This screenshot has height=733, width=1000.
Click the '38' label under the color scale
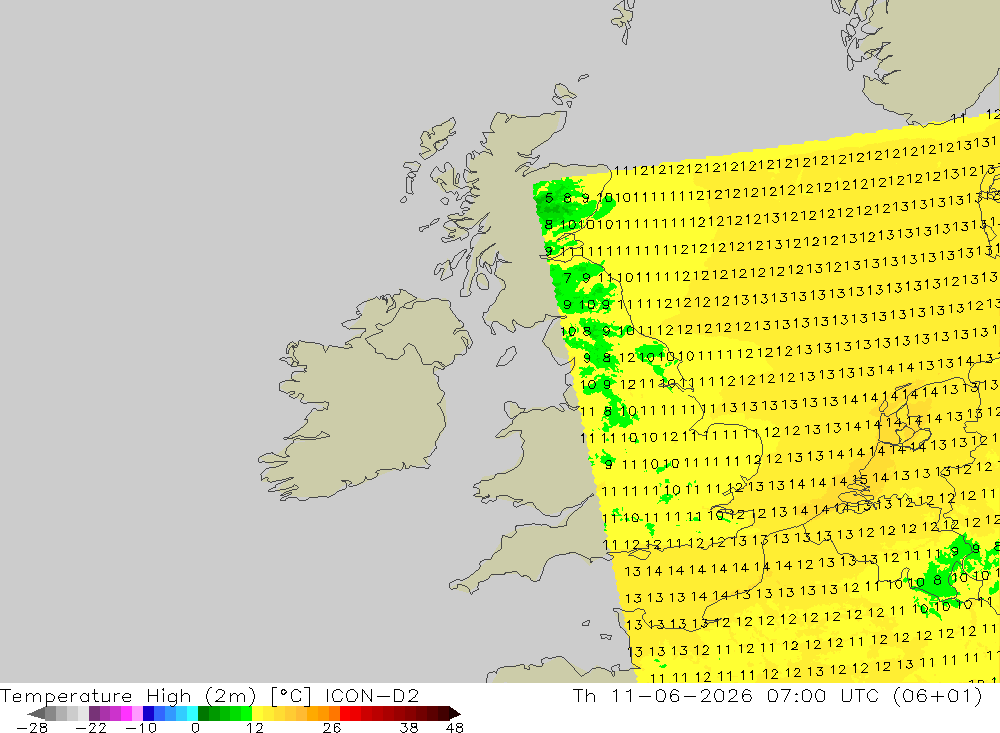pyautogui.click(x=409, y=728)
